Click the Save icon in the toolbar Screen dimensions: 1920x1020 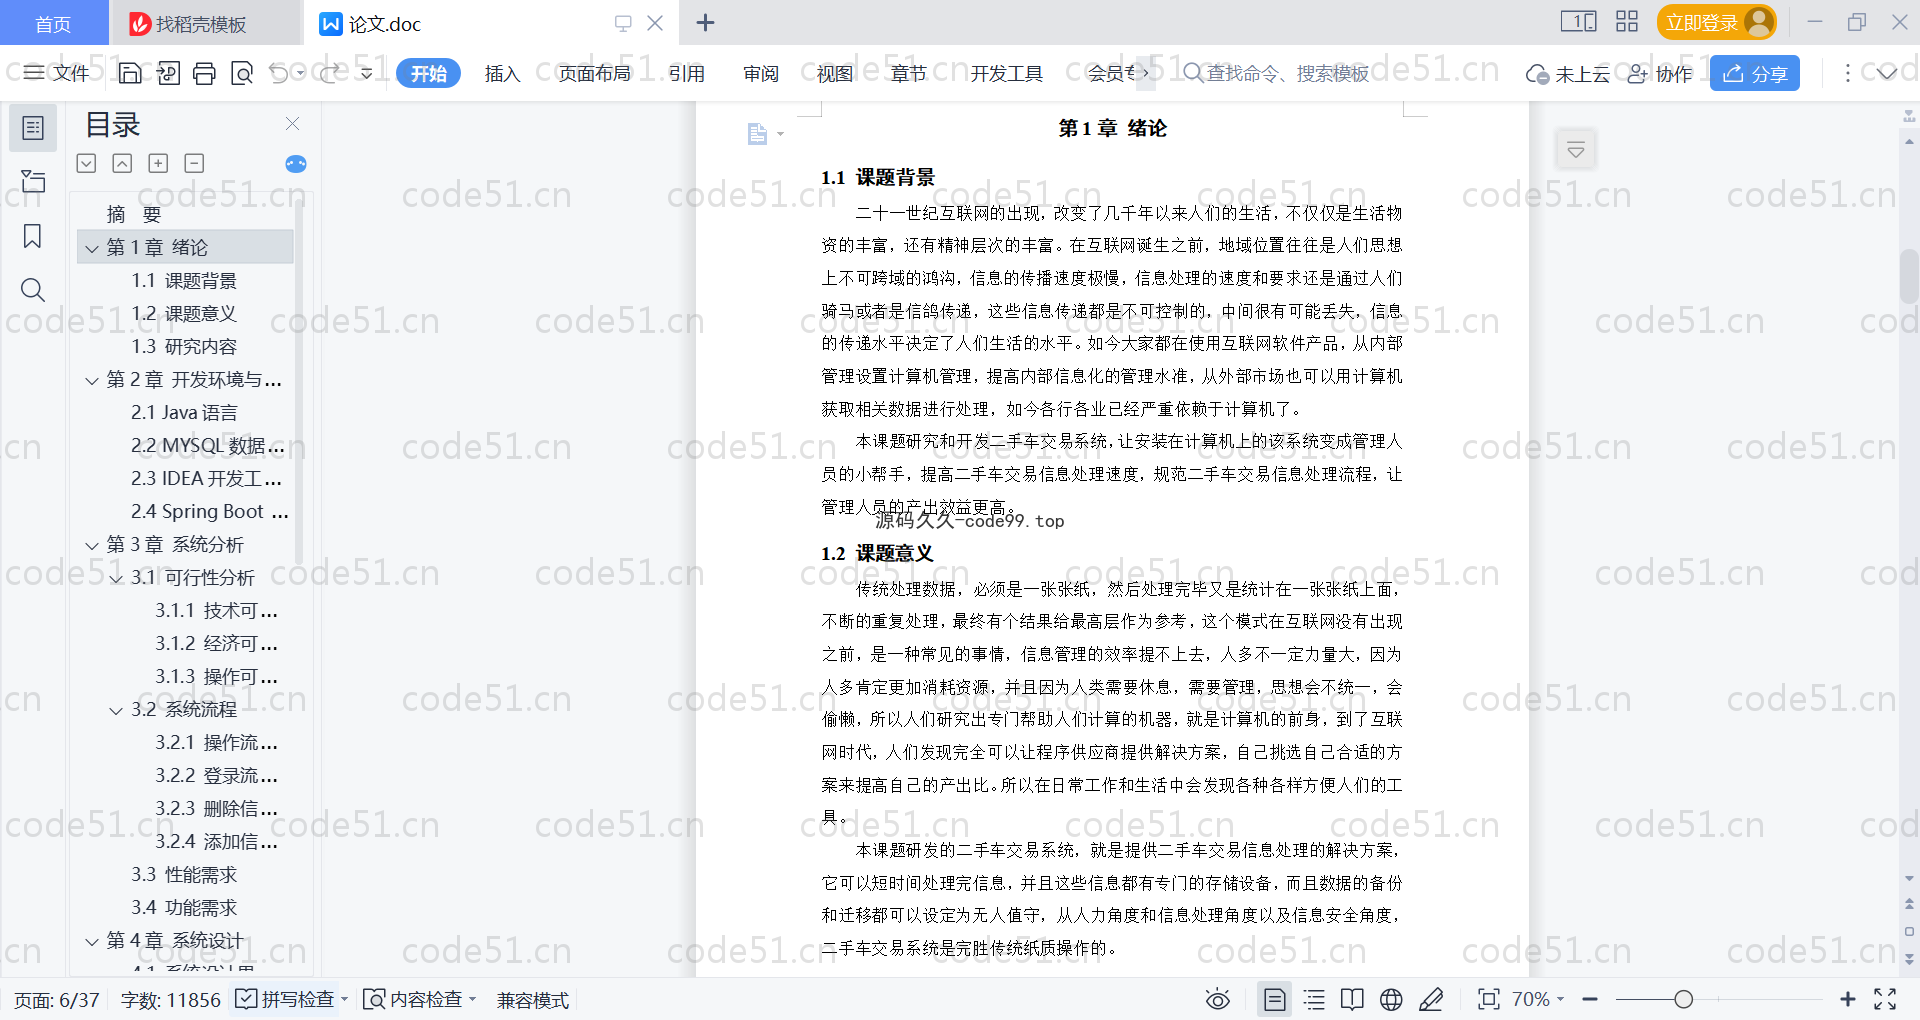tap(130, 73)
